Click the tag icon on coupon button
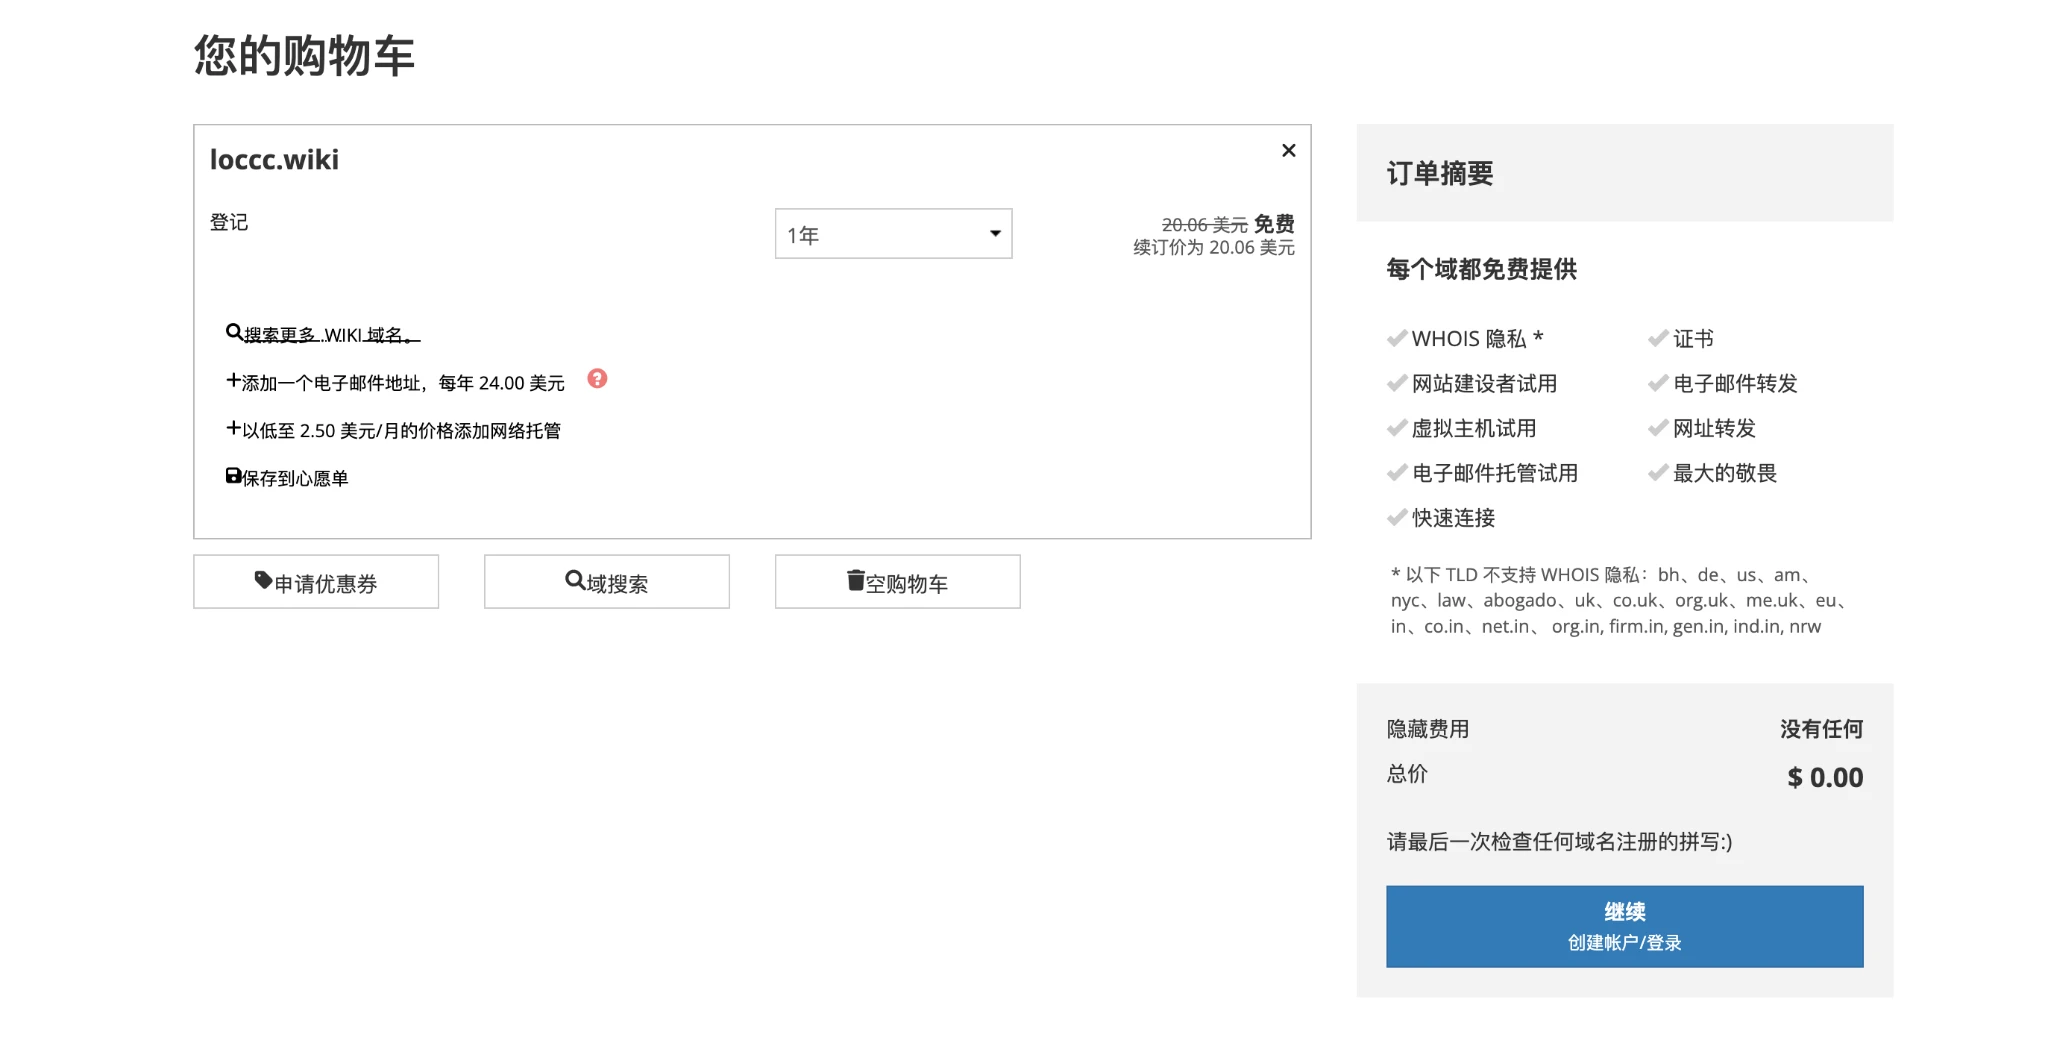Image resolution: width=2048 pixels, height=1043 pixels. click(x=263, y=580)
